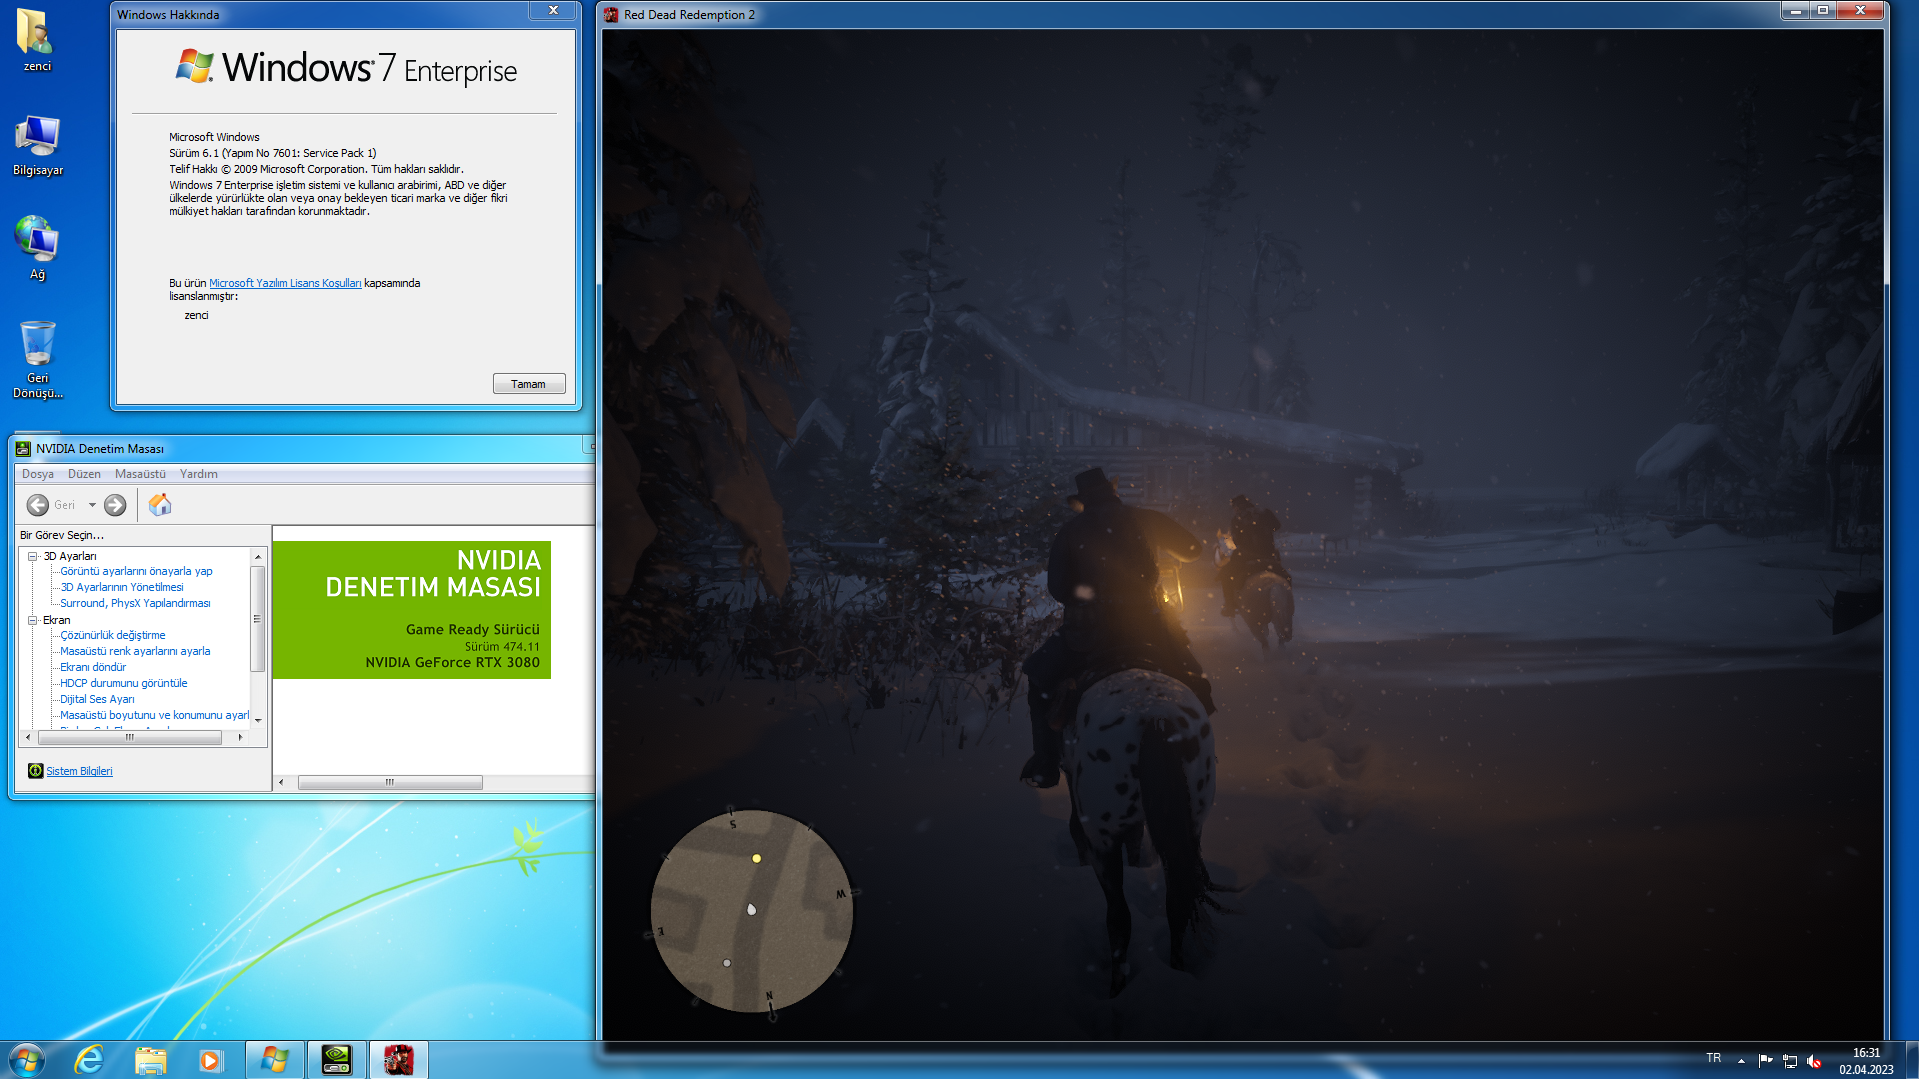Open the Dosya menu

pos(38,474)
